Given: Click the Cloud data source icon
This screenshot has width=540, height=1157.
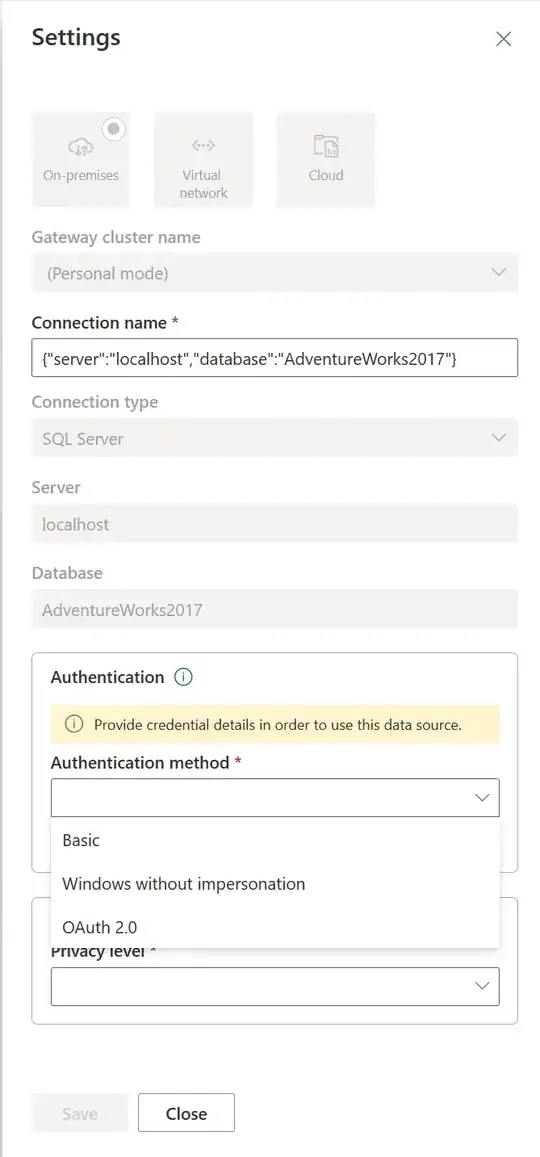Looking at the screenshot, I should [x=325, y=145].
